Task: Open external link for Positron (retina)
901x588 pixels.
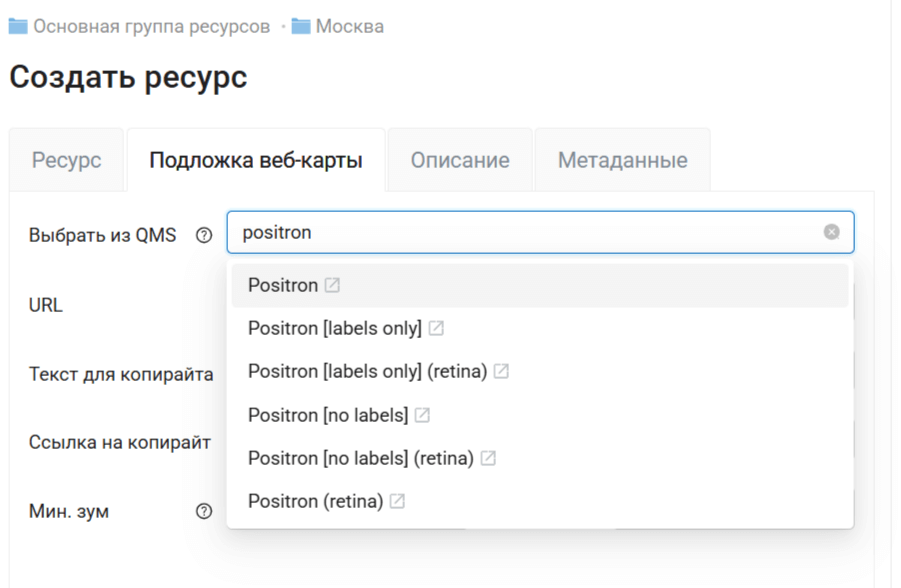Action: tap(398, 502)
